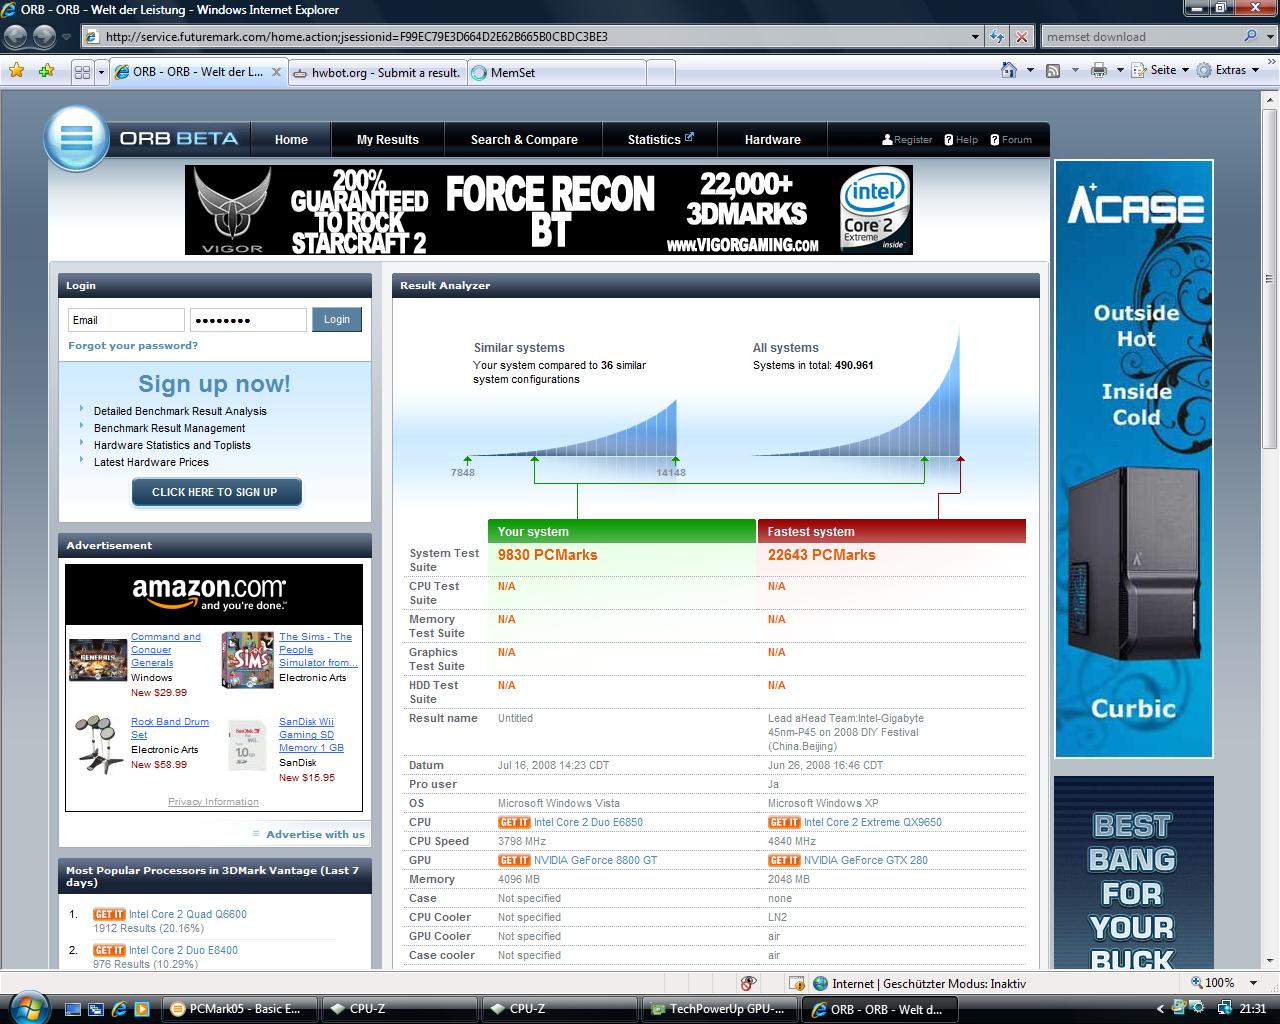The height and width of the screenshot is (1024, 1280).
Task: Click the Stop loading icon
Action: tap(1021, 37)
